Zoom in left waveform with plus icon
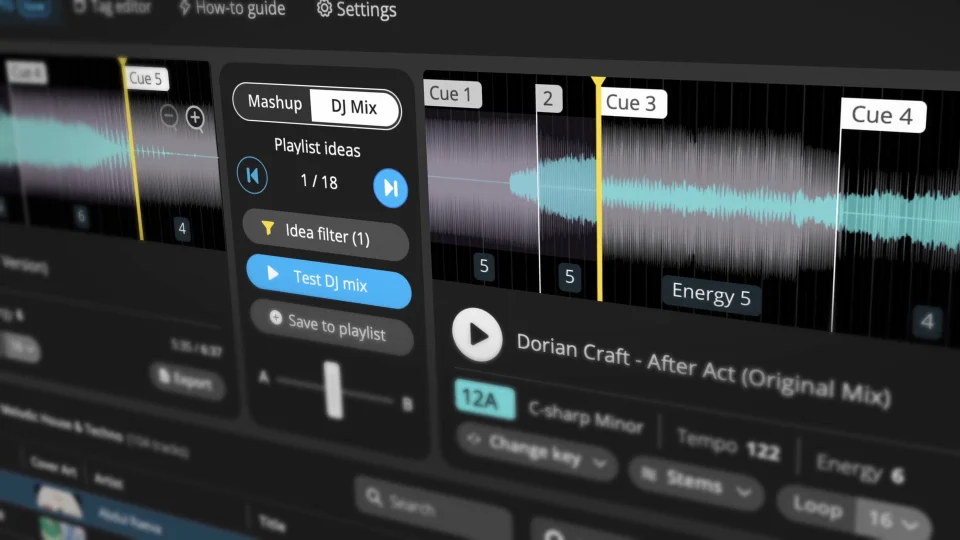 195,117
